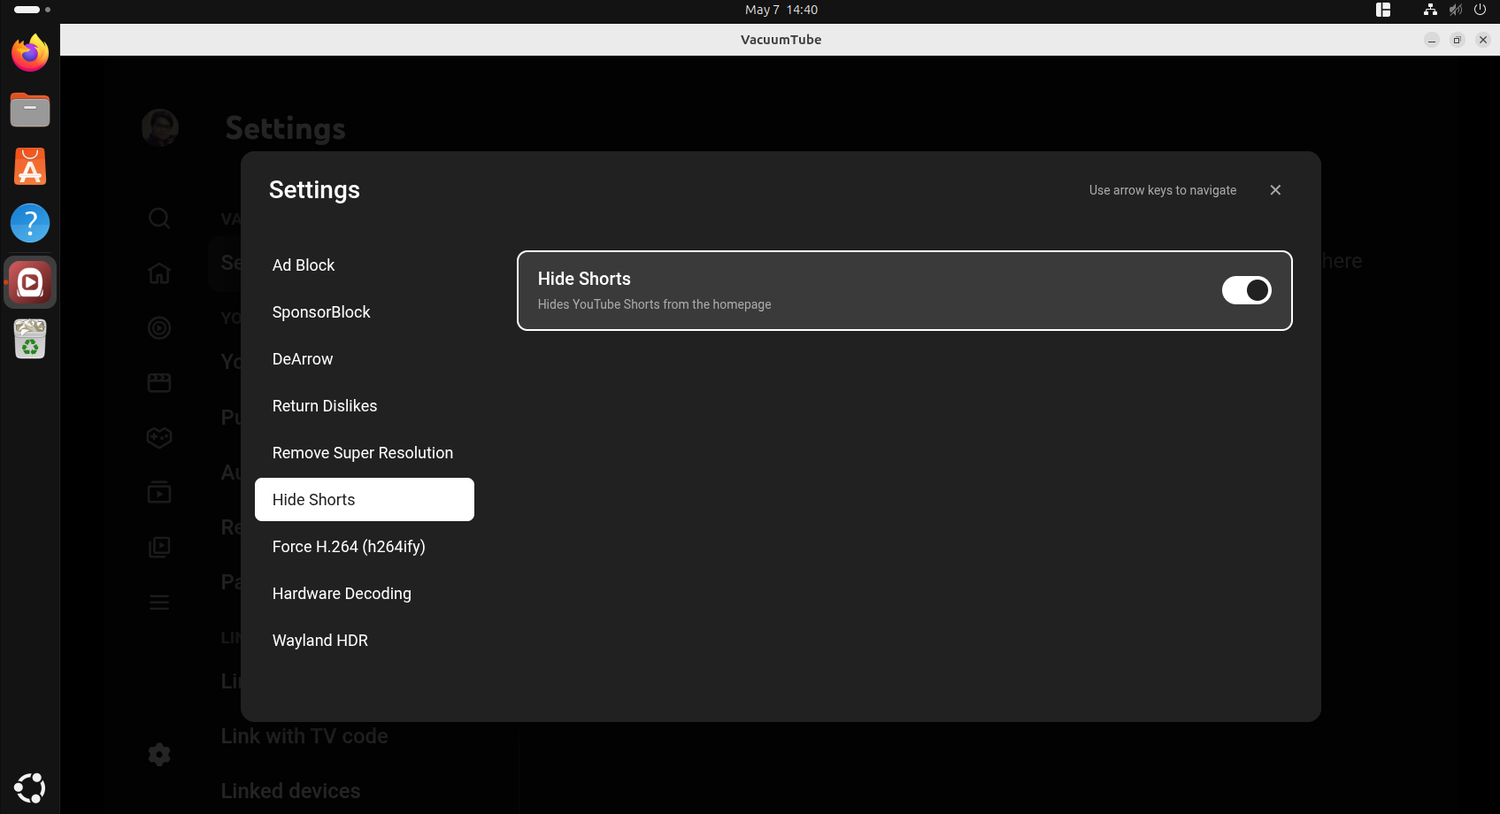The height and width of the screenshot is (814, 1500).
Task: Click the tiling layout icon in top bar
Action: pyautogui.click(x=1383, y=10)
